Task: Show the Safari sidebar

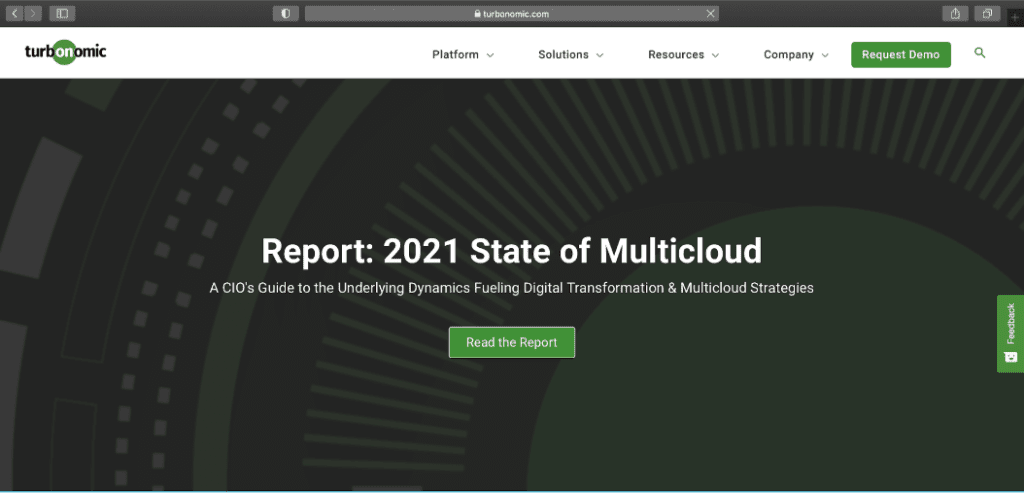Action: click(x=62, y=13)
